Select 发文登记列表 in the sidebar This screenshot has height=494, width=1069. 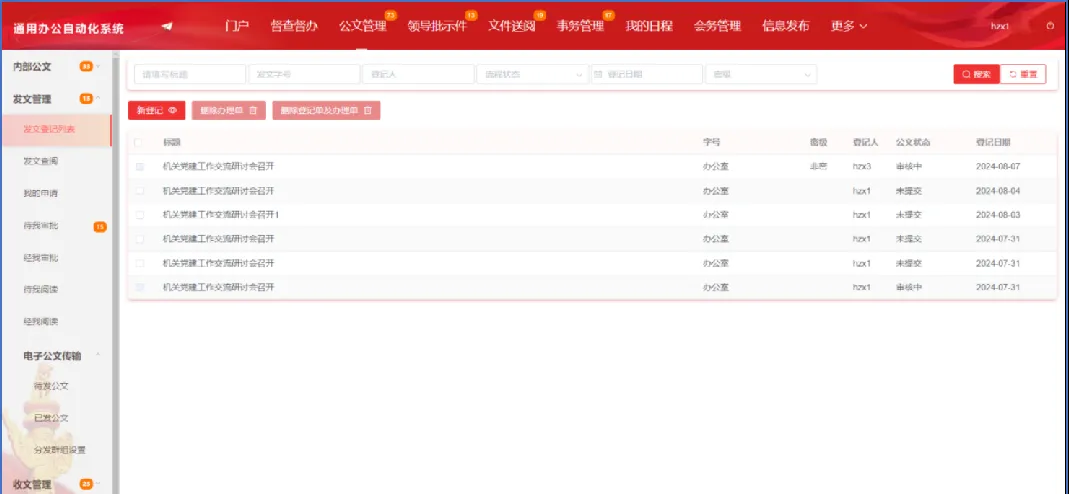pyautogui.click(x=56, y=129)
